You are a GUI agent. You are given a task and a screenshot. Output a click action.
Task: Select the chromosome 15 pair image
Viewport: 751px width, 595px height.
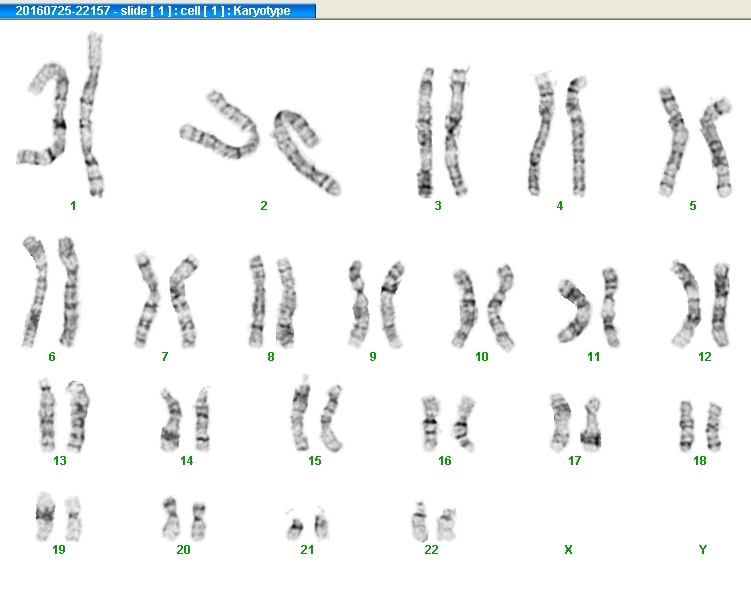[317, 413]
